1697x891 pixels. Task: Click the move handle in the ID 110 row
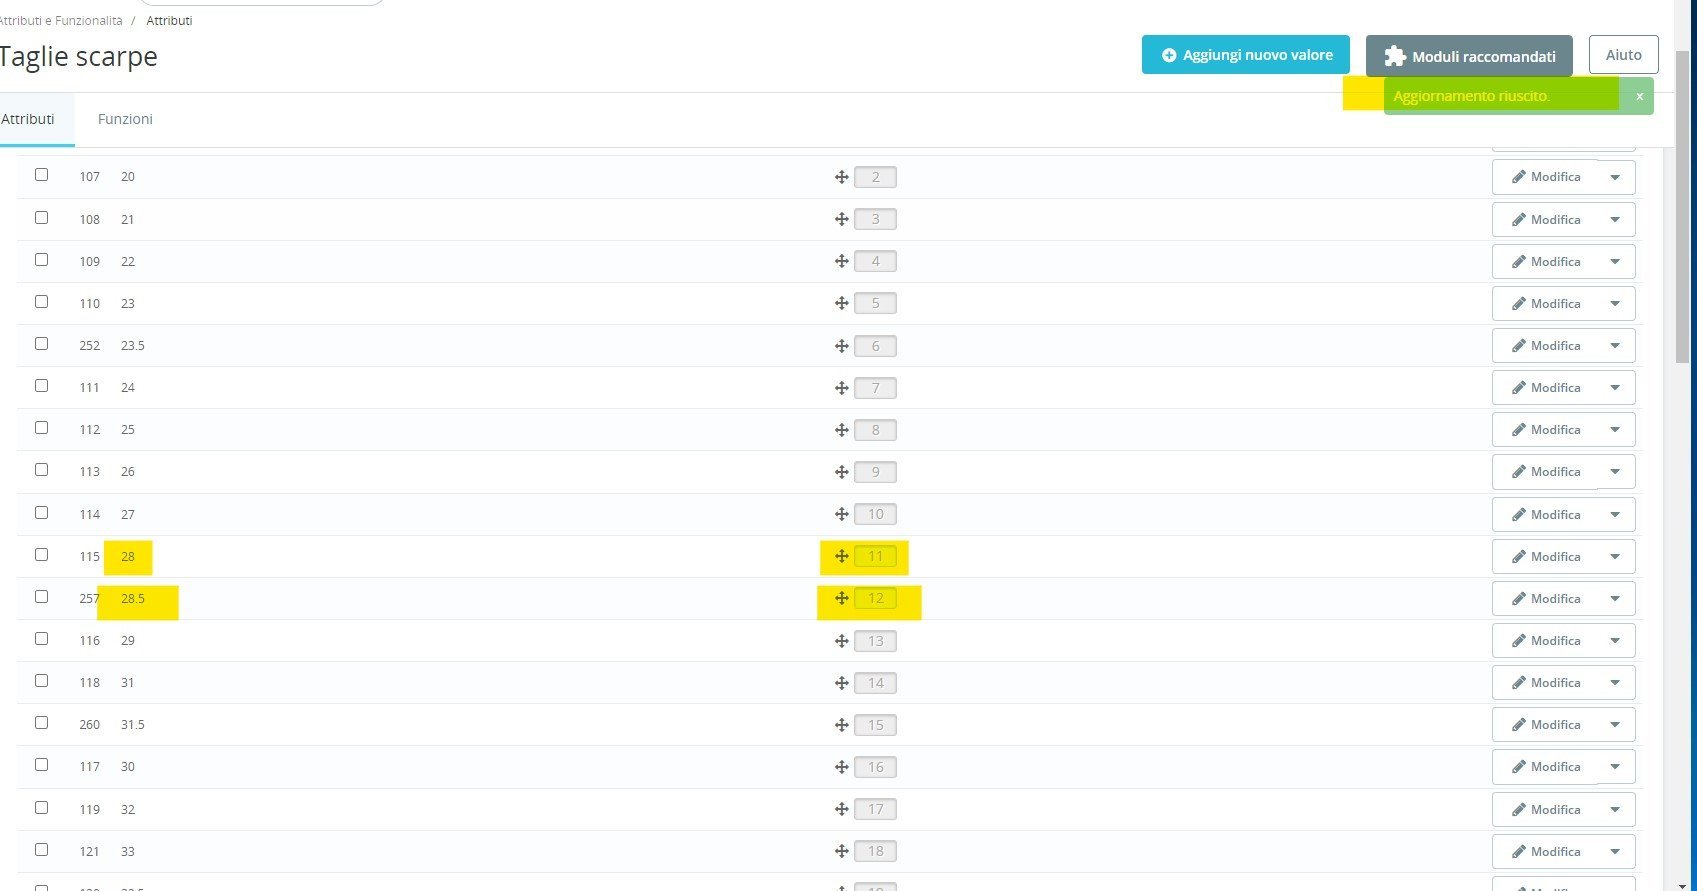pos(841,303)
